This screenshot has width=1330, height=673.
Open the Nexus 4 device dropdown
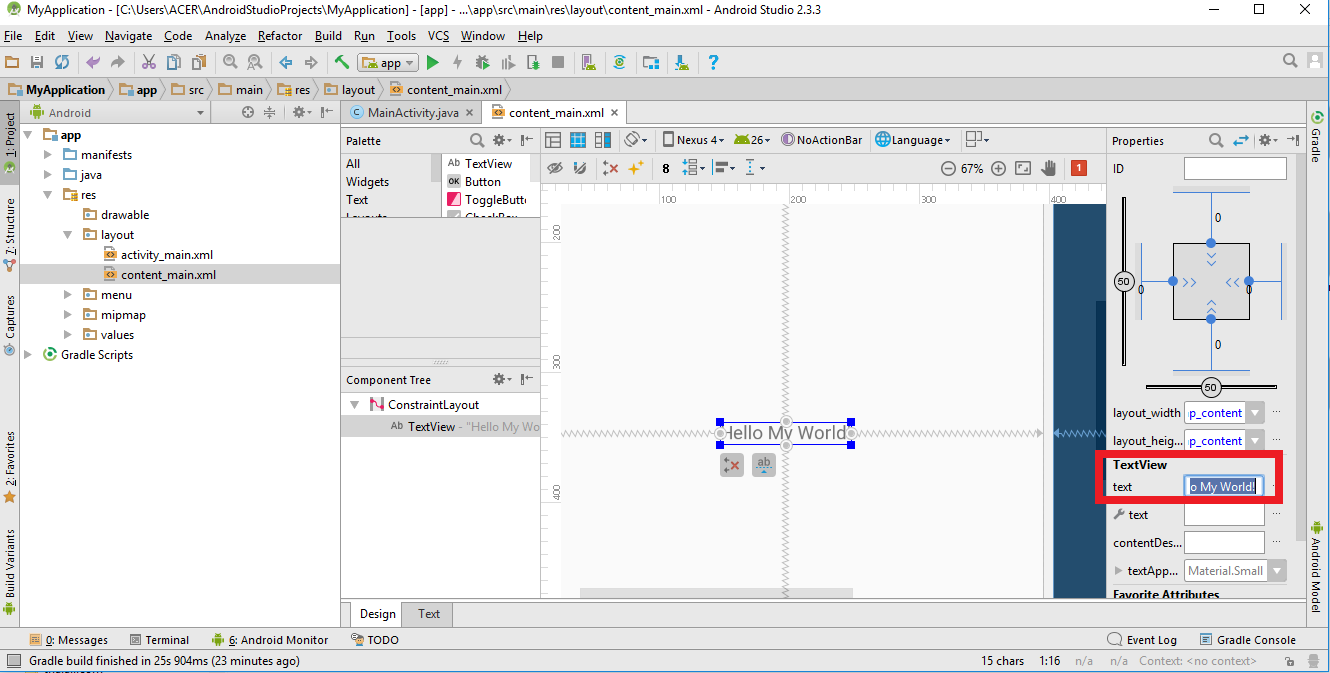coord(693,140)
